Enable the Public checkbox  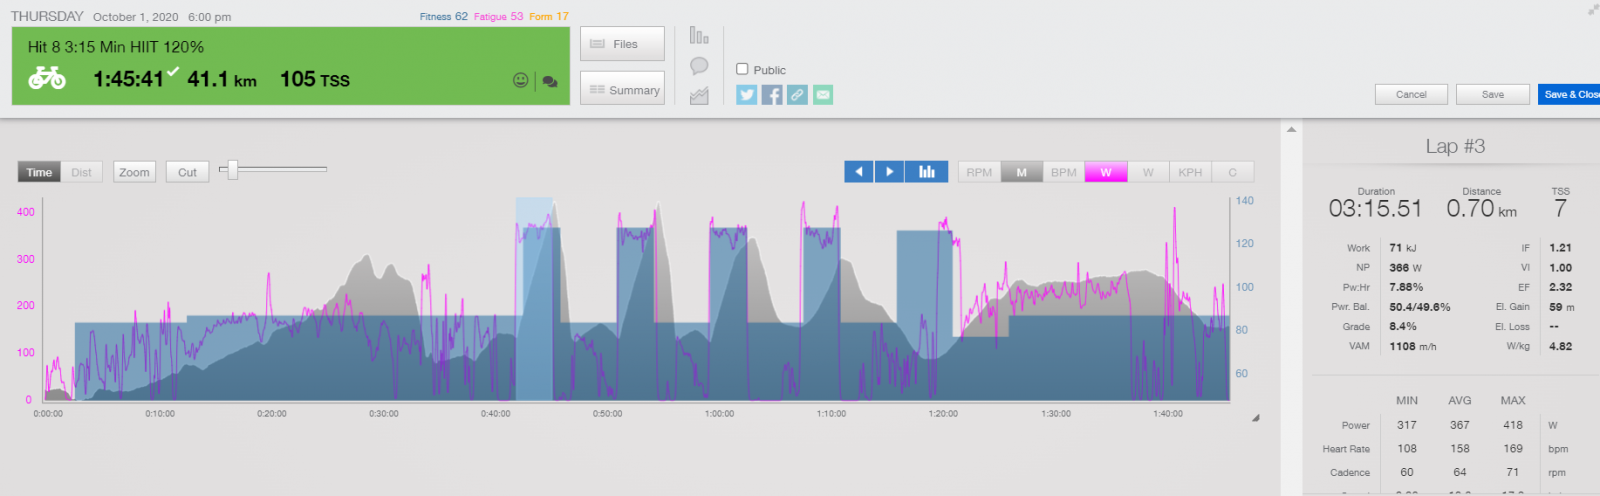(x=742, y=69)
